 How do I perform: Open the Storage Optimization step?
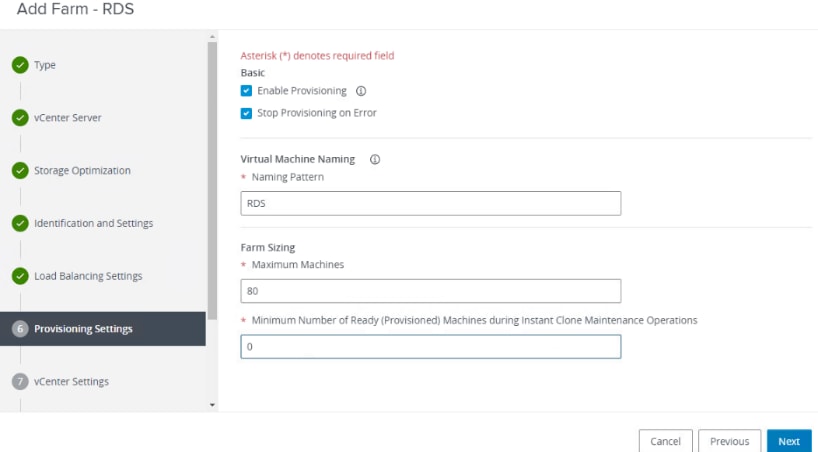(82, 170)
